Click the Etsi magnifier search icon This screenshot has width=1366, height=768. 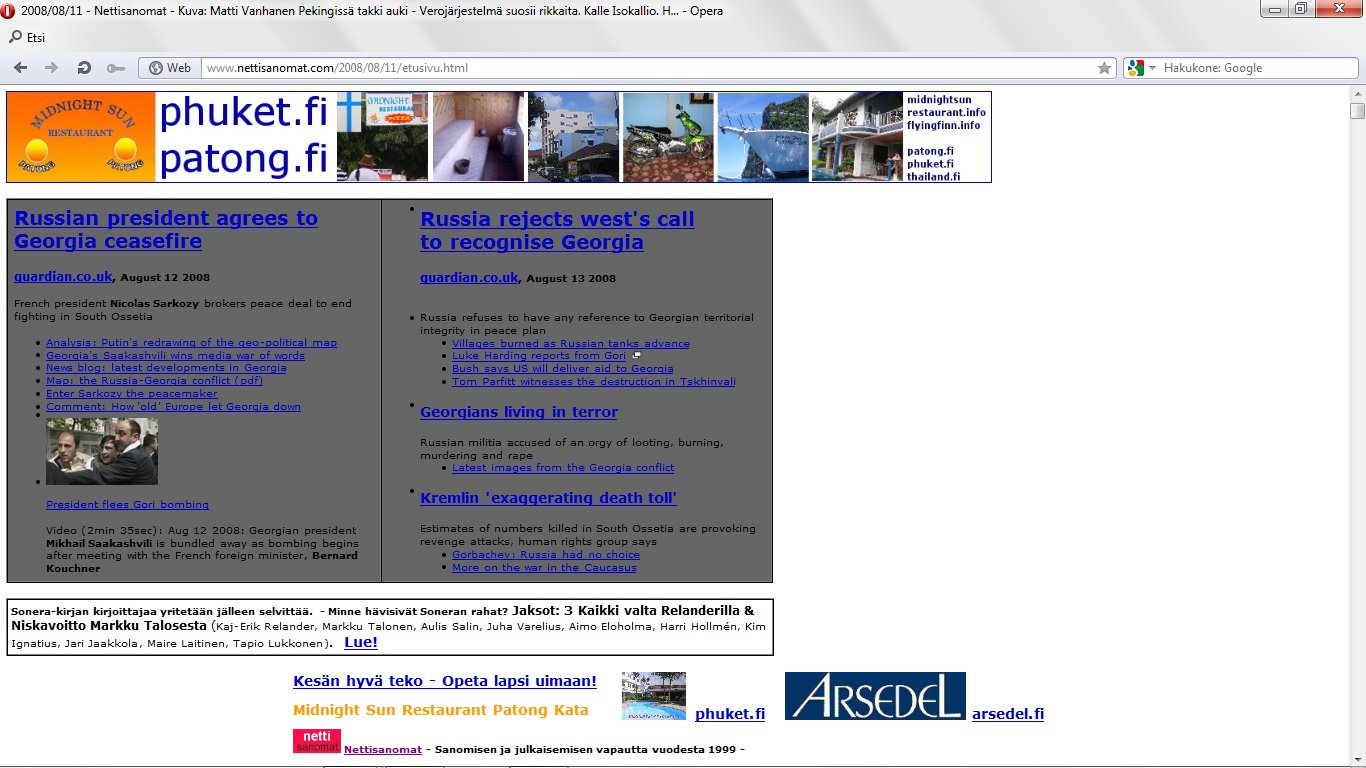click(x=16, y=37)
